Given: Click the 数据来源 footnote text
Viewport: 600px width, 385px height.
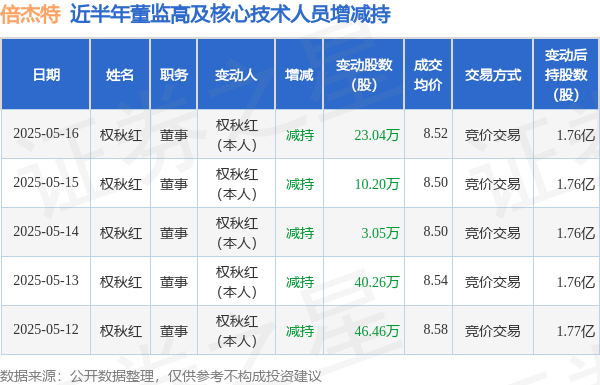Looking at the screenshot, I should pos(160,376).
